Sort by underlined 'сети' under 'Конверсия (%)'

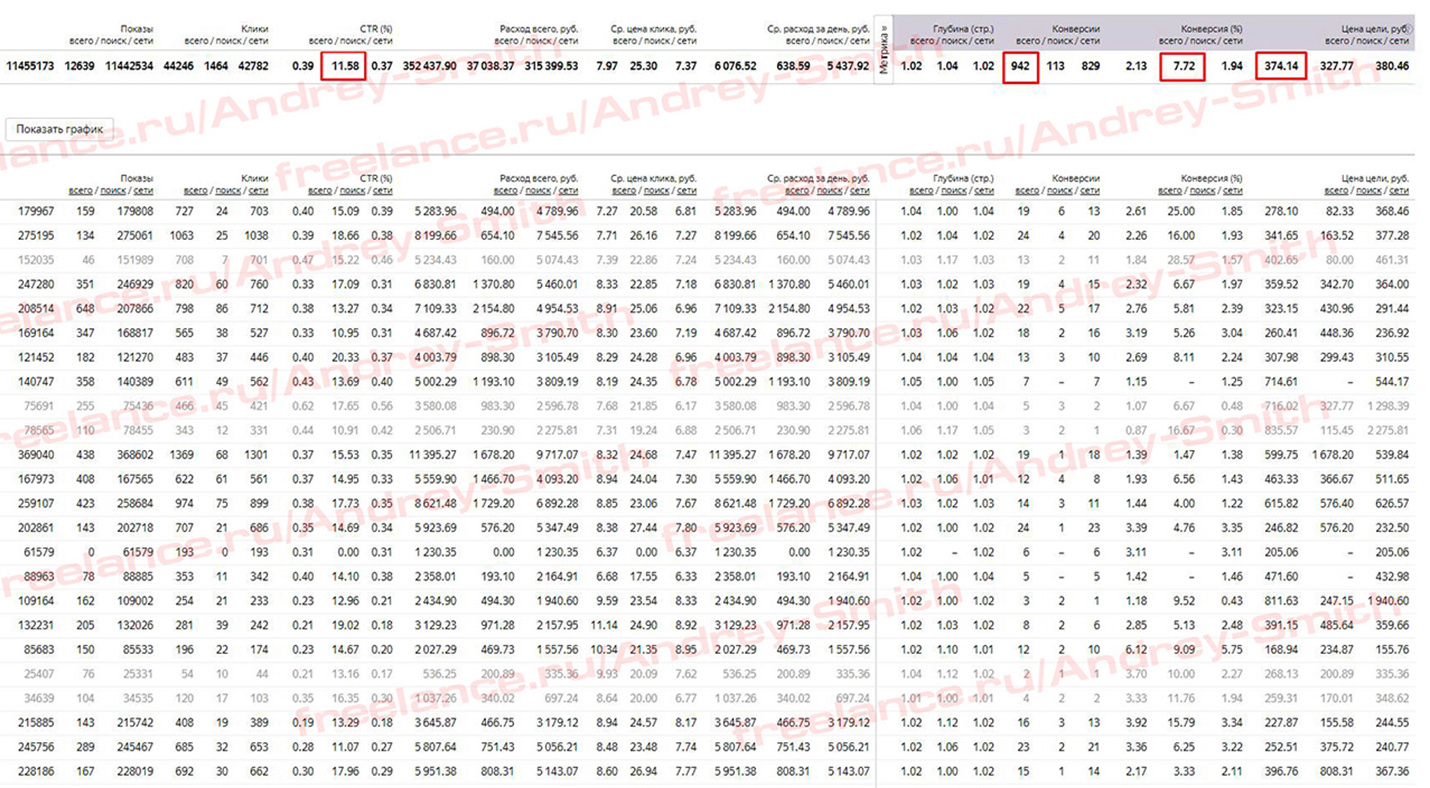(1232, 190)
